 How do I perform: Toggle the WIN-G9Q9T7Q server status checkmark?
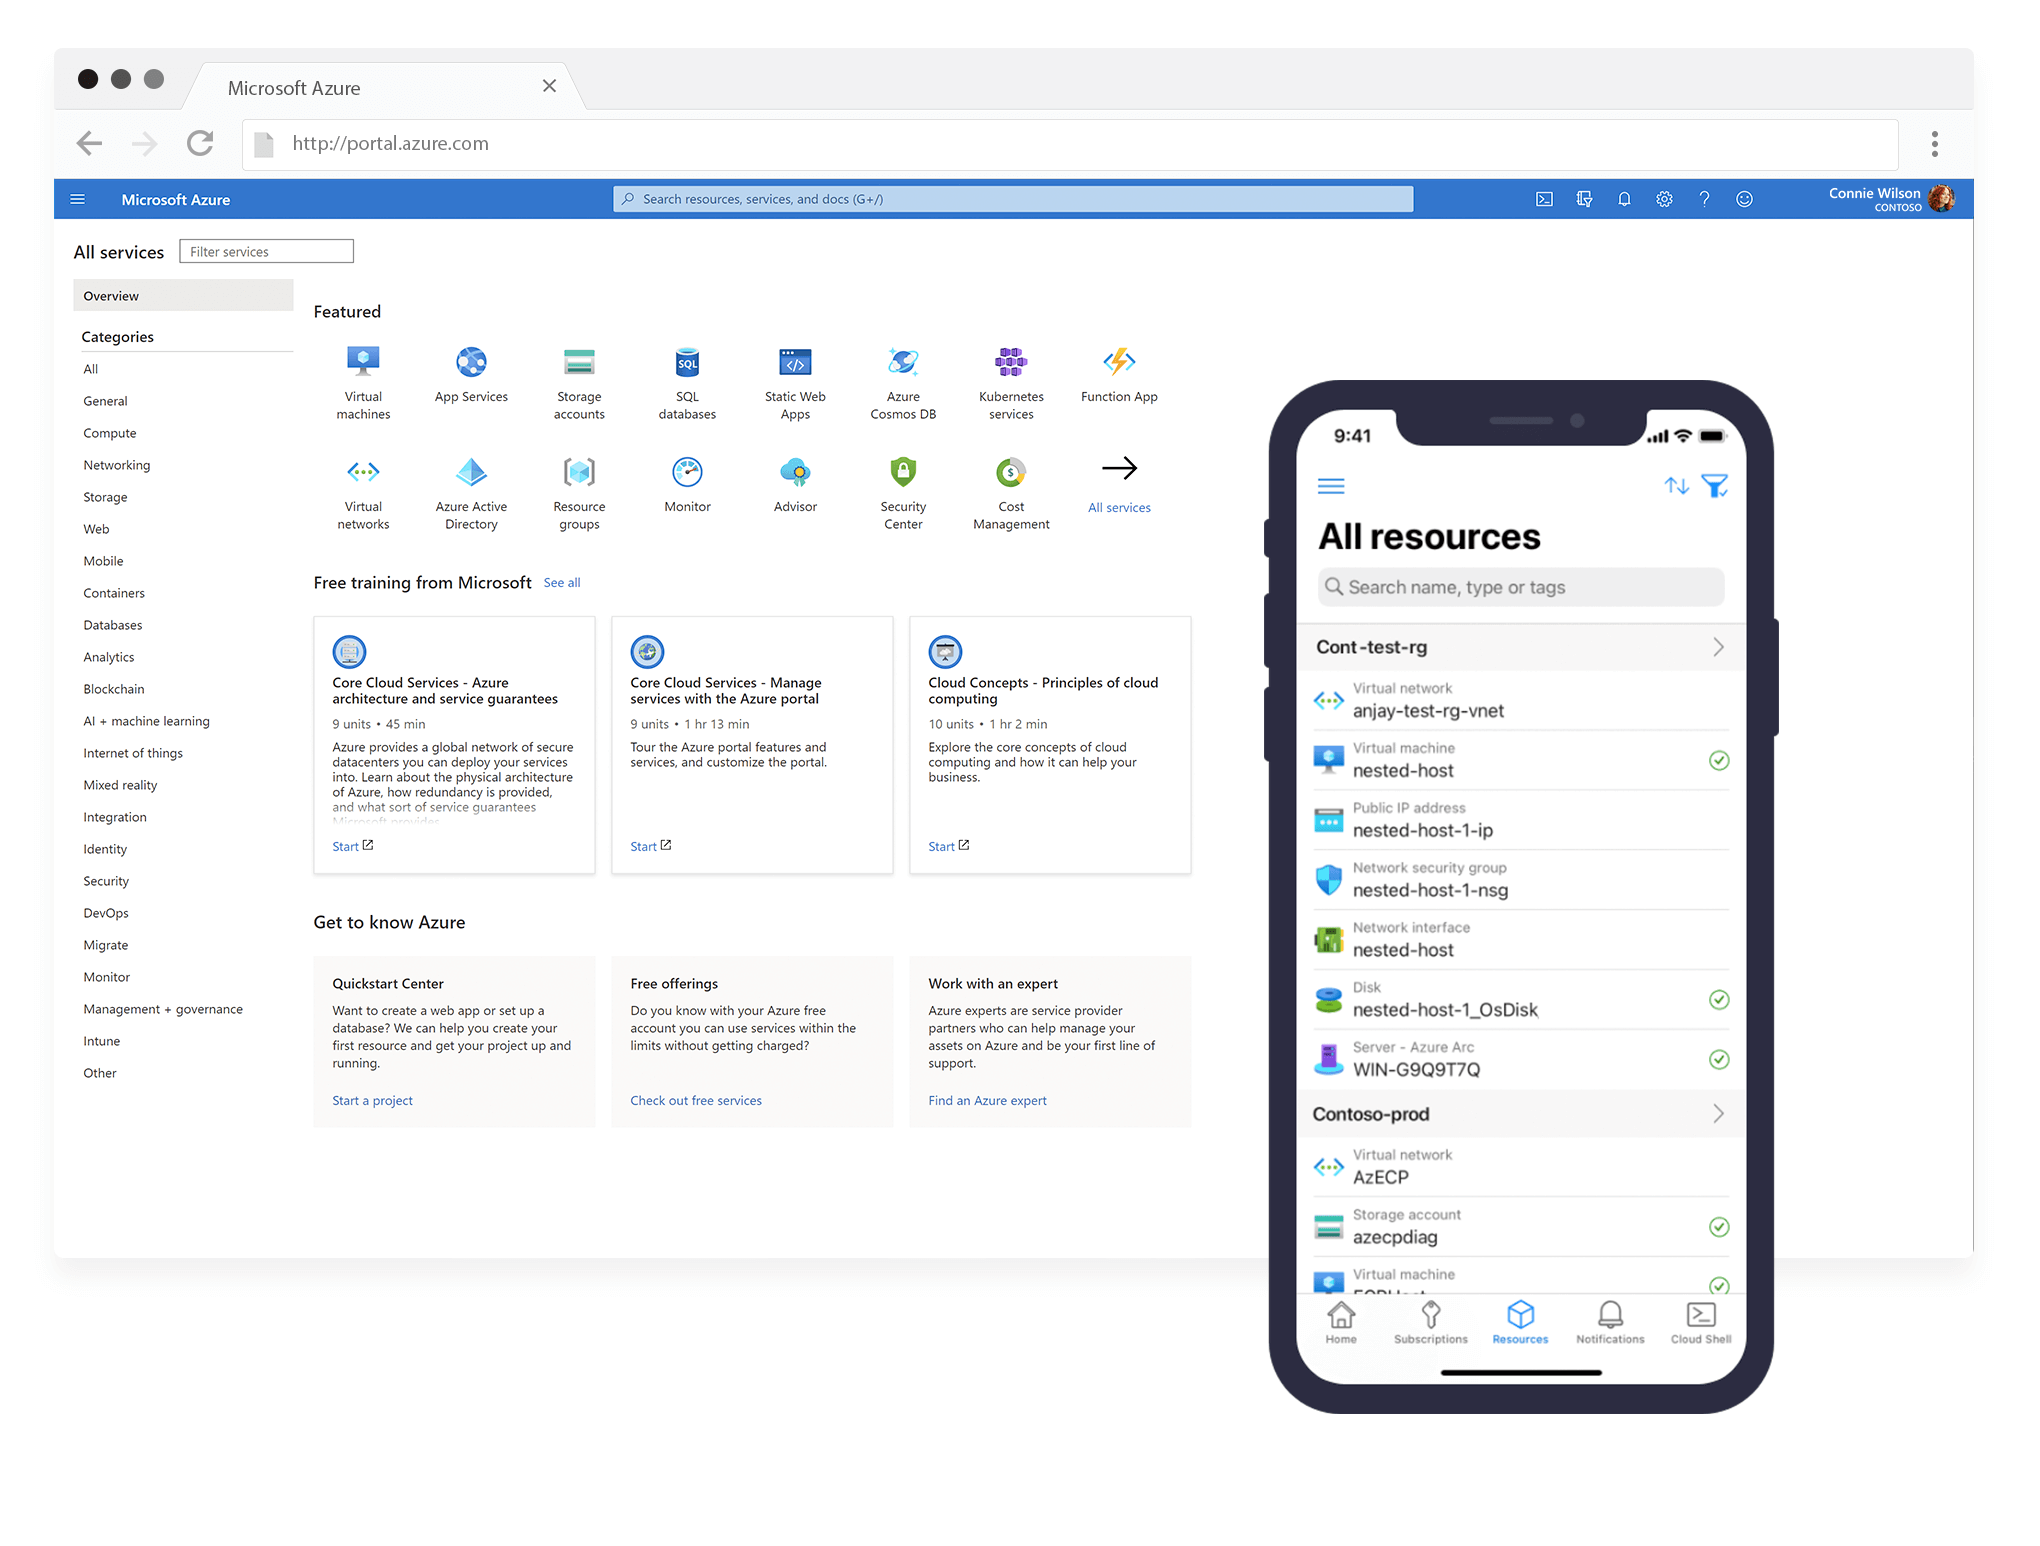1718,1059
